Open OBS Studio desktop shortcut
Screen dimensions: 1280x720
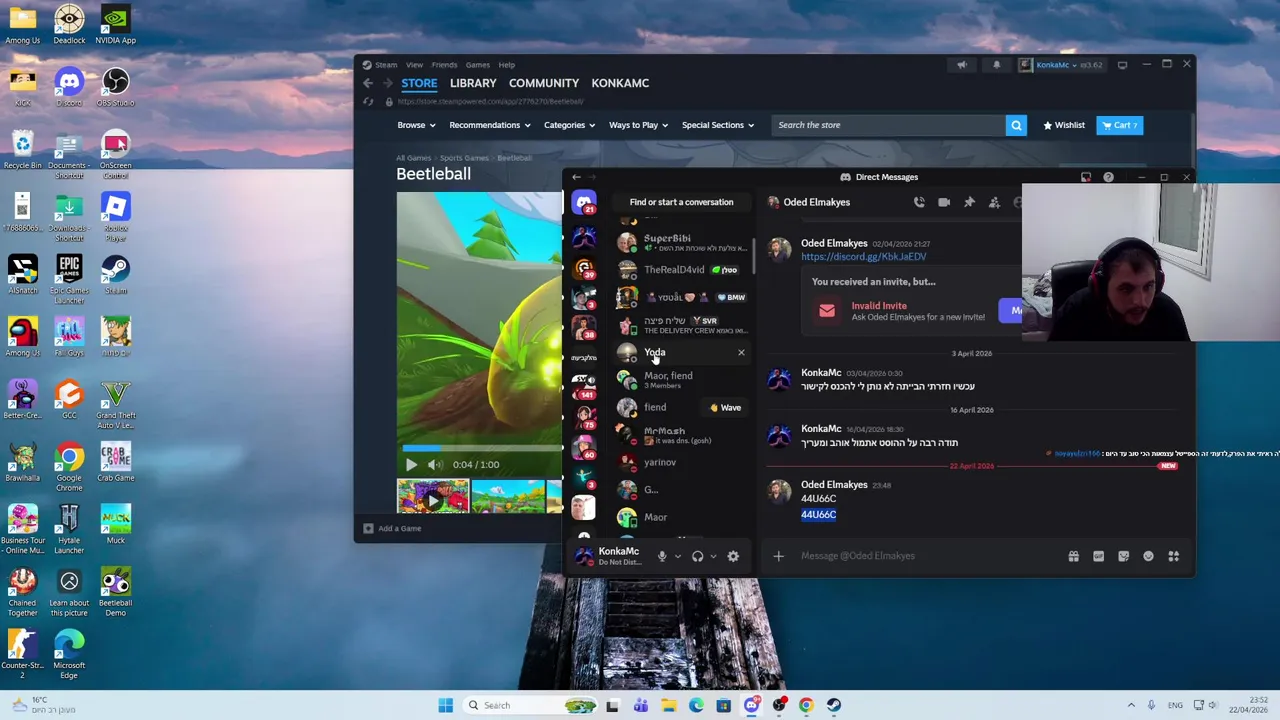[x=116, y=88]
